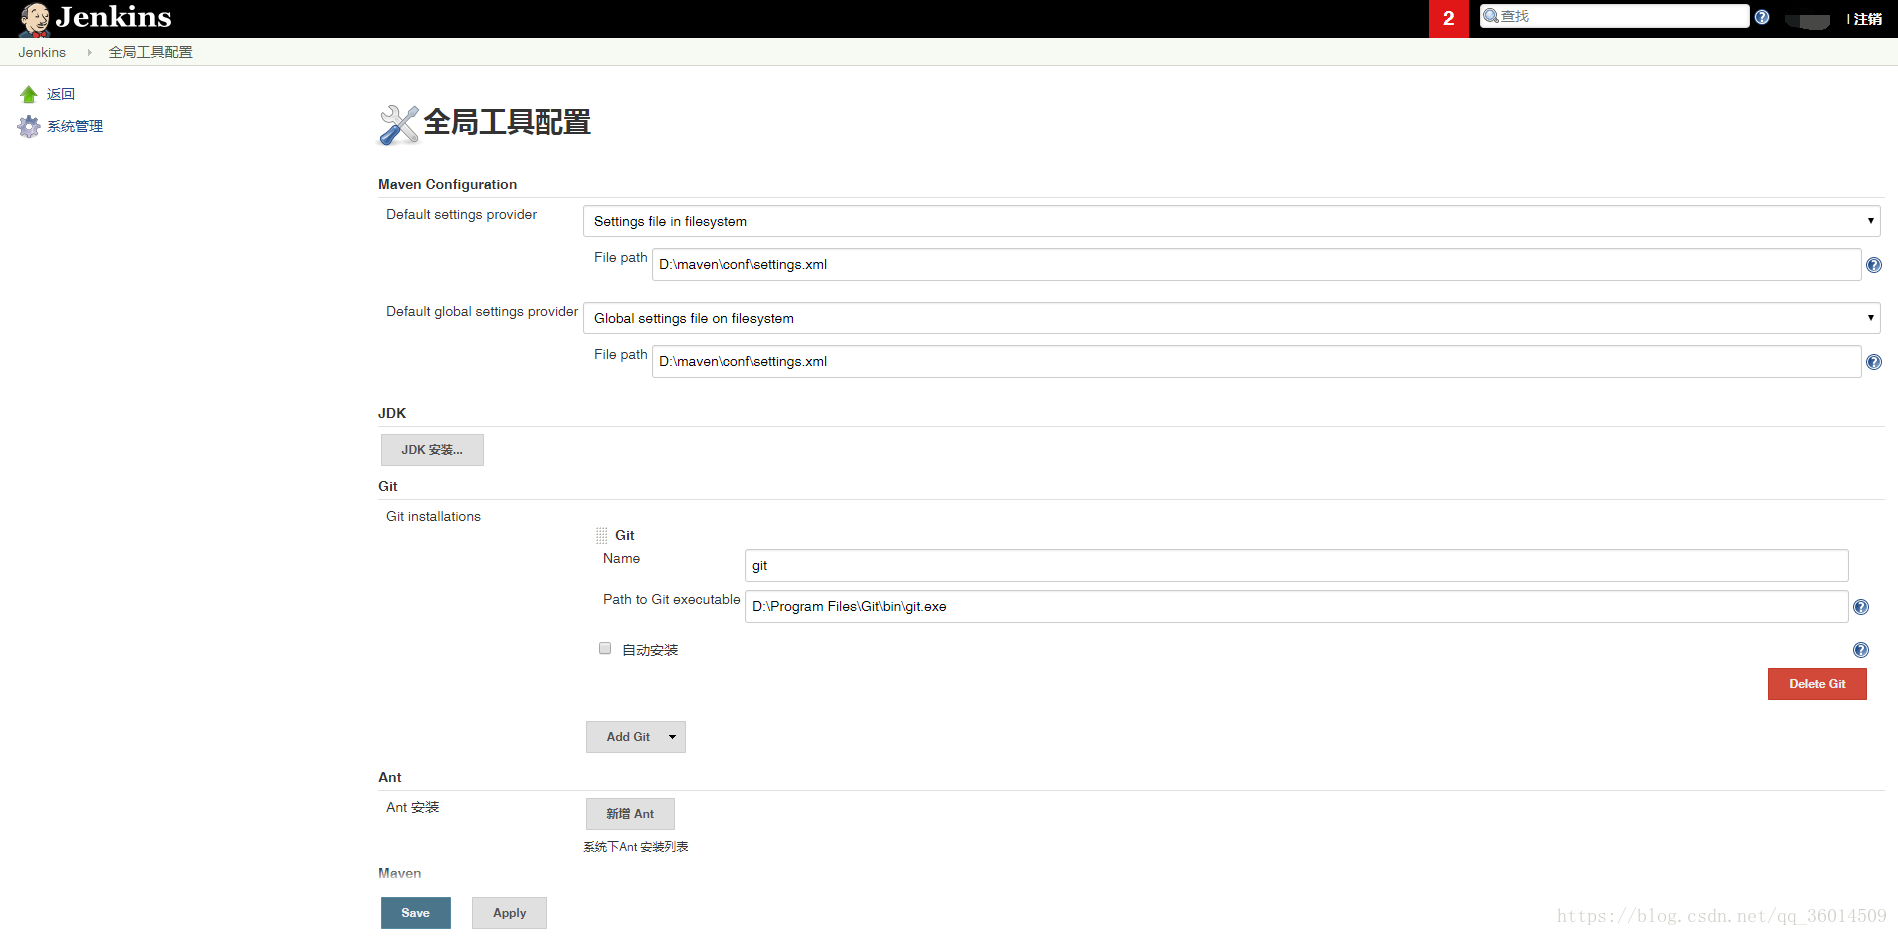Click the 注销 logout link

tap(1867, 19)
